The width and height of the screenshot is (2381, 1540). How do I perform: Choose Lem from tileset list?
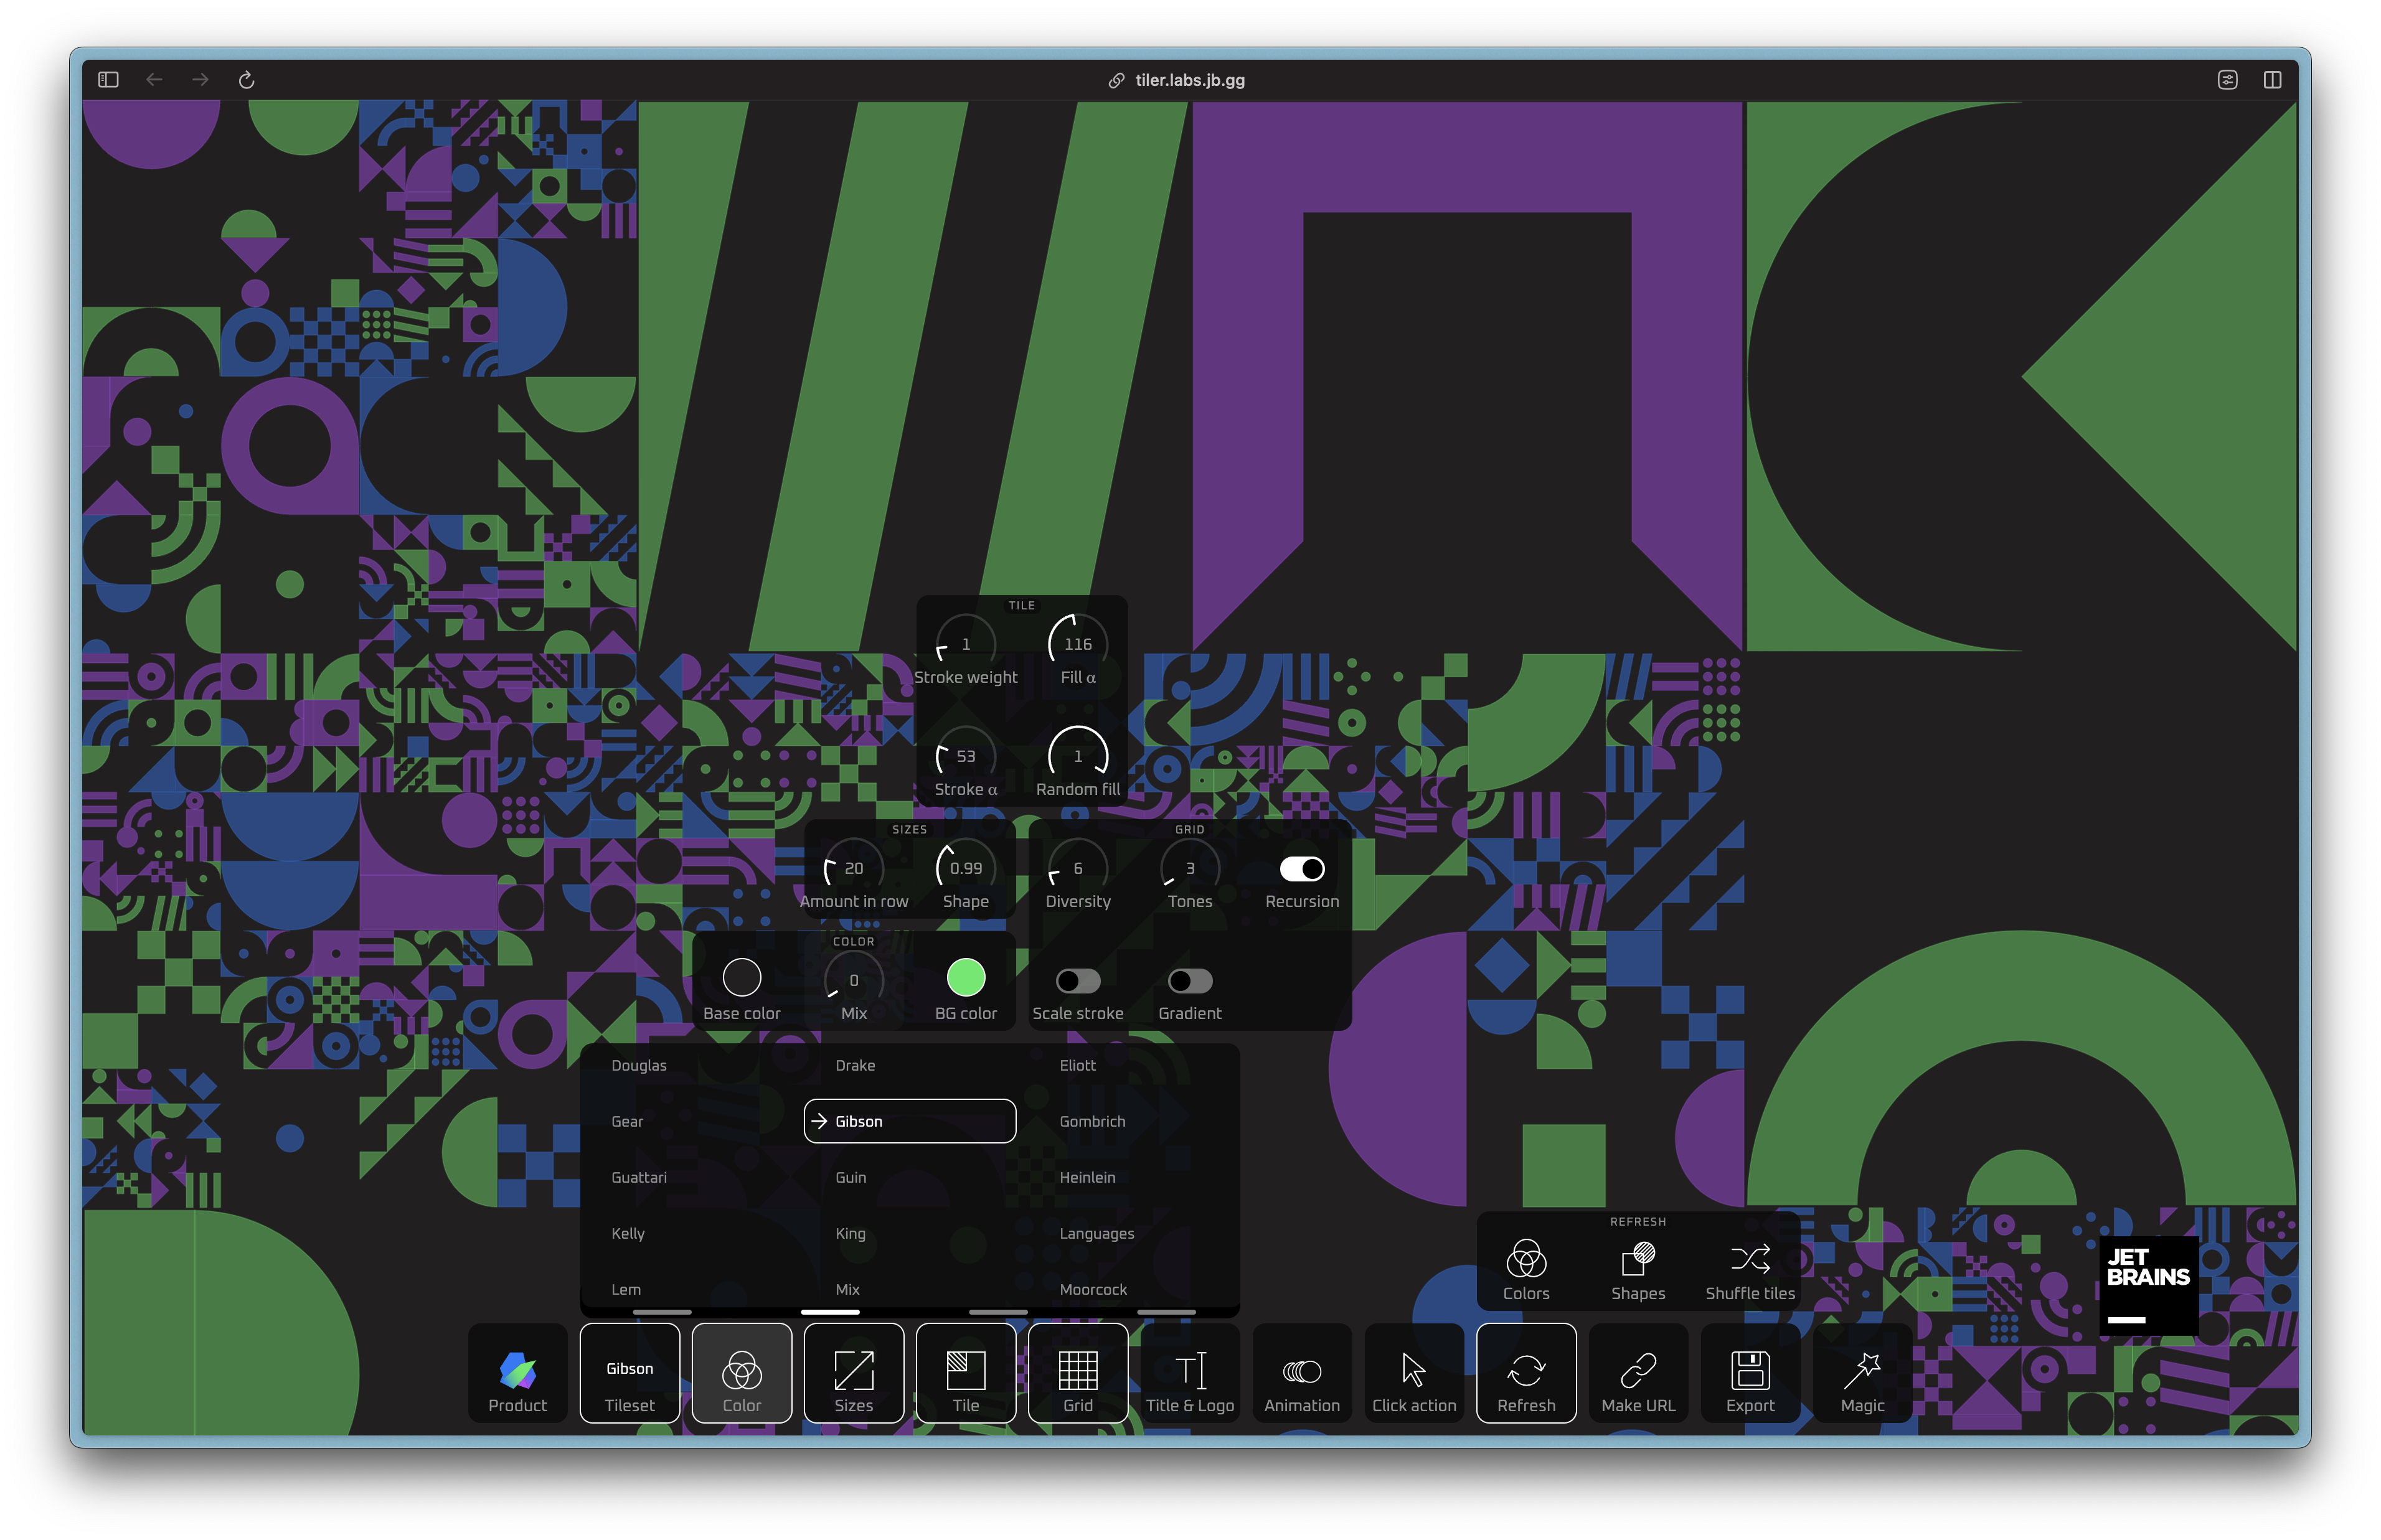coord(625,1289)
